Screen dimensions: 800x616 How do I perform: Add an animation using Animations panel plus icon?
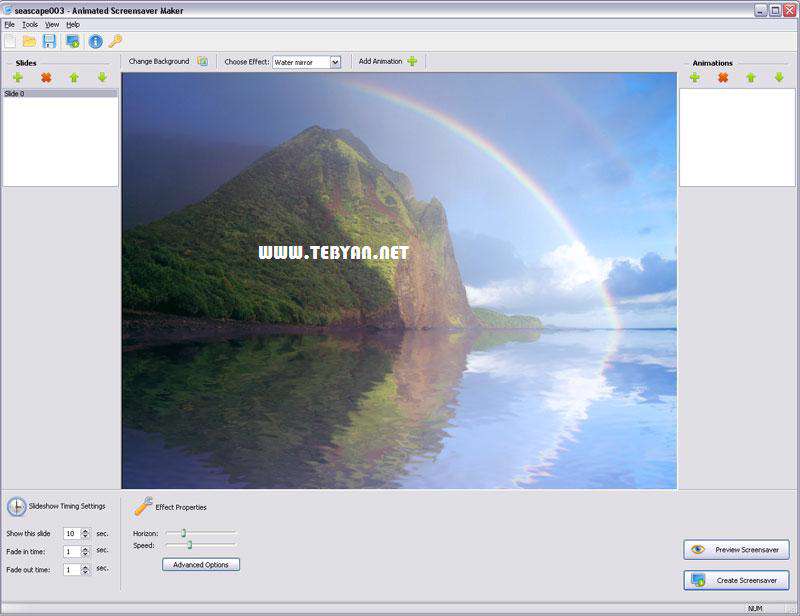[x=694, y=78]
